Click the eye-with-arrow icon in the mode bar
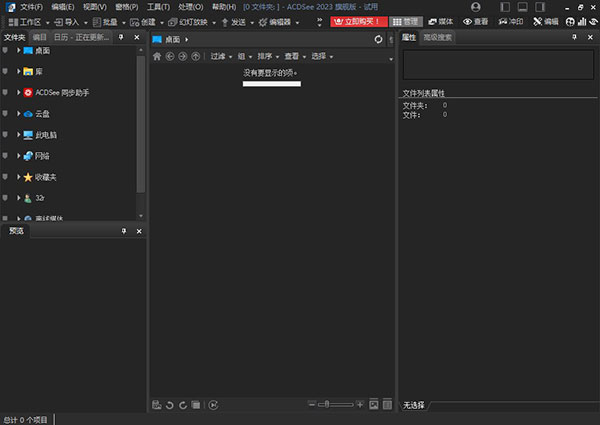 click(593, 22)
